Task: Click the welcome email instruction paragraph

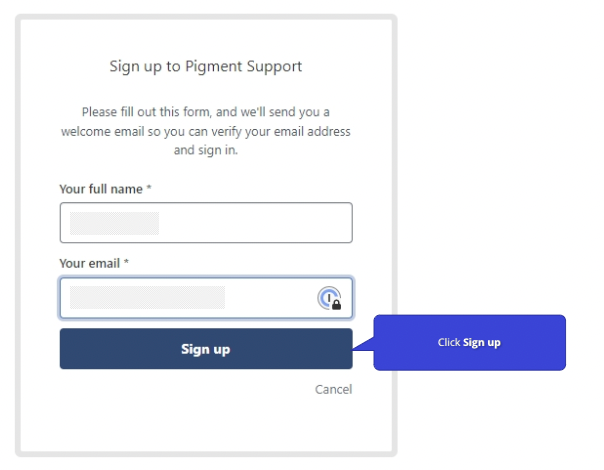Action: pos(206,131)
